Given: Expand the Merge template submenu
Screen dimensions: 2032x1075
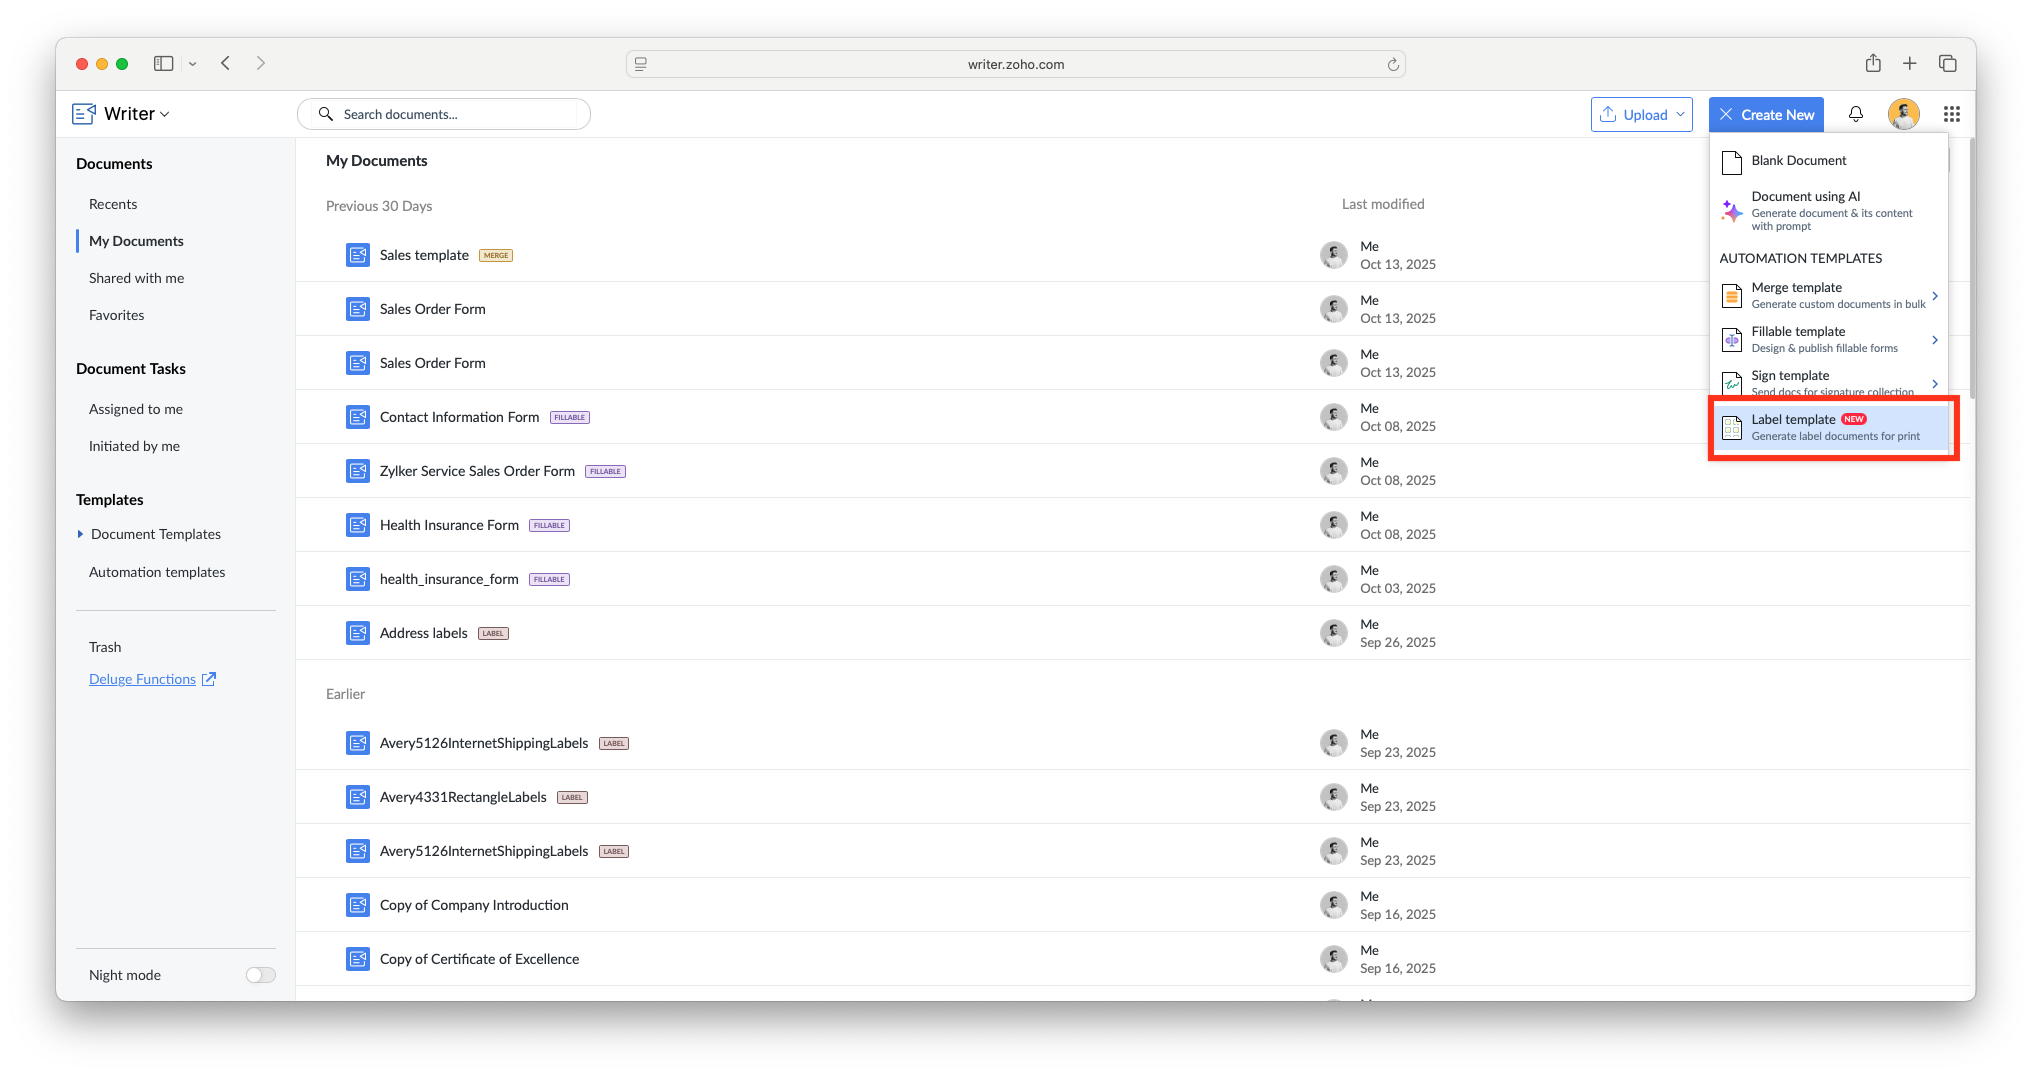Looking at the screenshot, I should point(1934,296).
